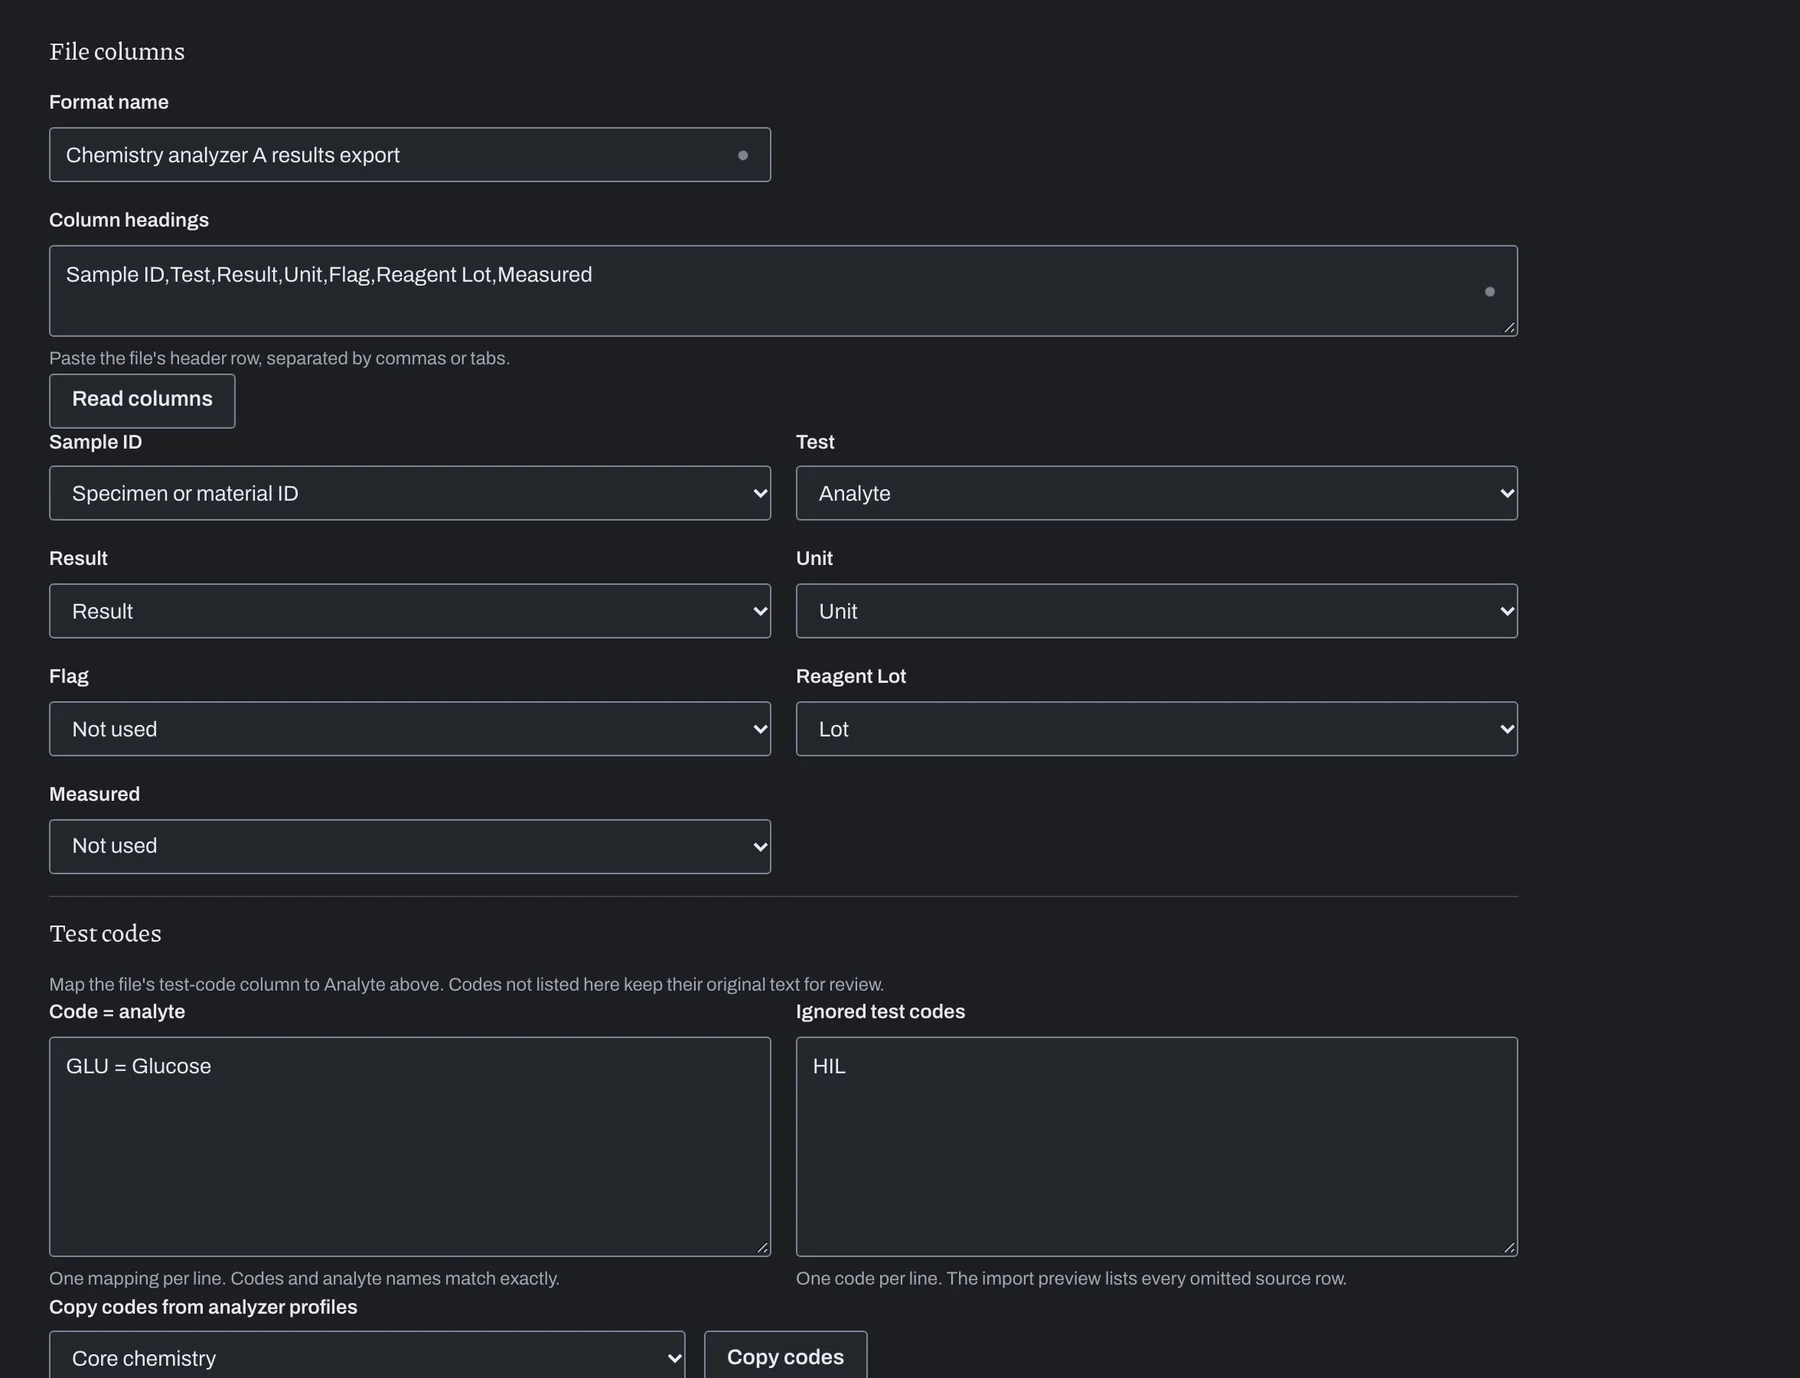Screen dimensions: 1800x1378
Task: Open the Reagent Lot mapping dropdown
Action: point(1157,729)
